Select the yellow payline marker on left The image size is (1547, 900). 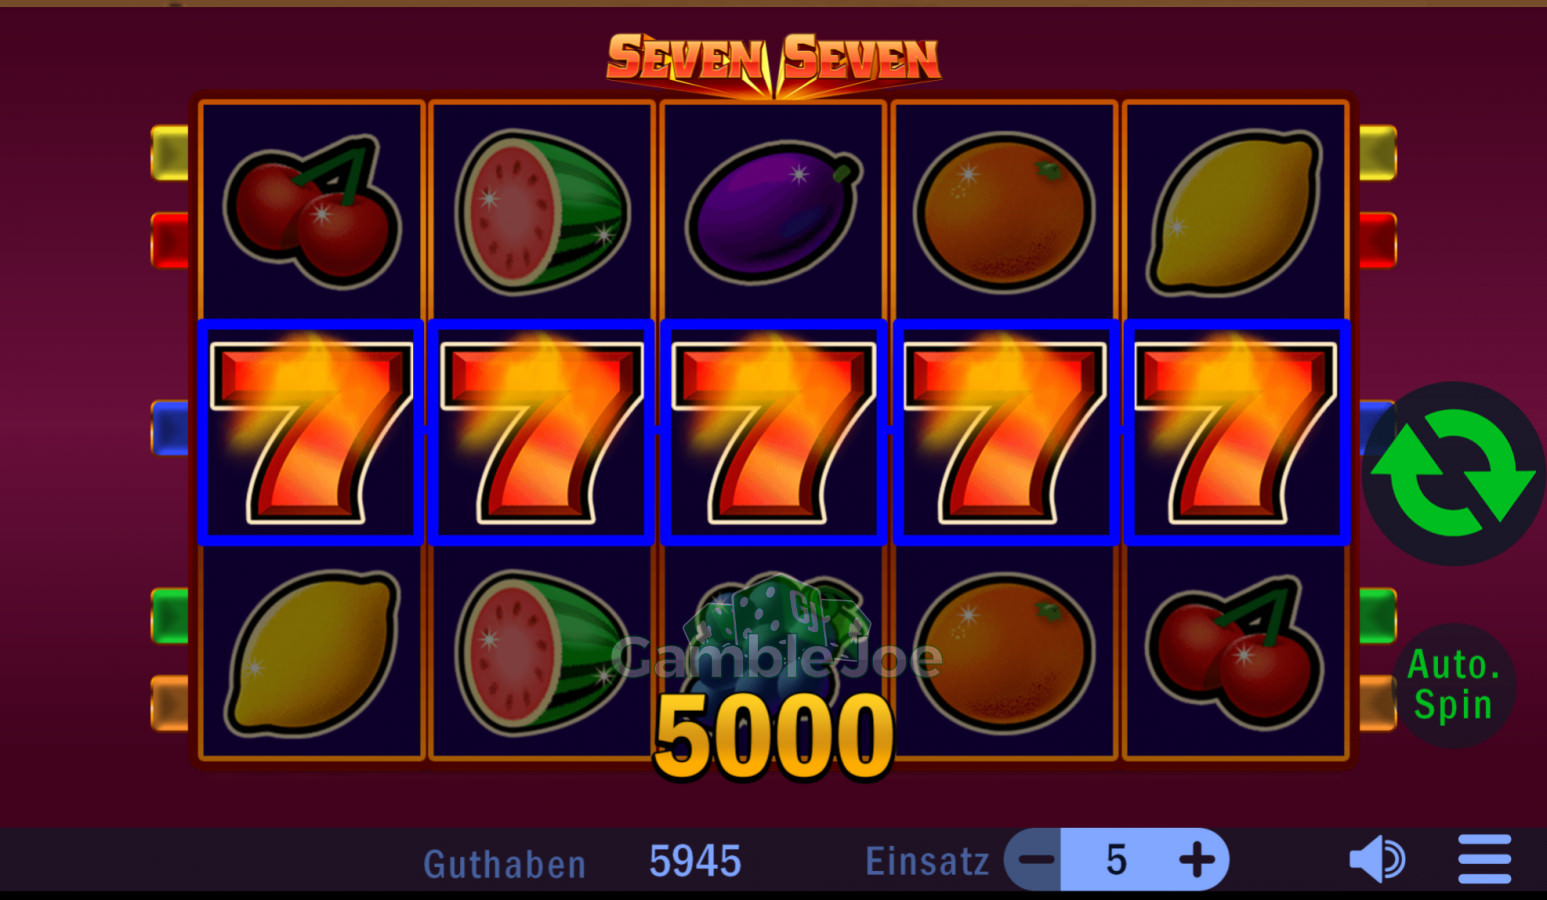point(170,153)
